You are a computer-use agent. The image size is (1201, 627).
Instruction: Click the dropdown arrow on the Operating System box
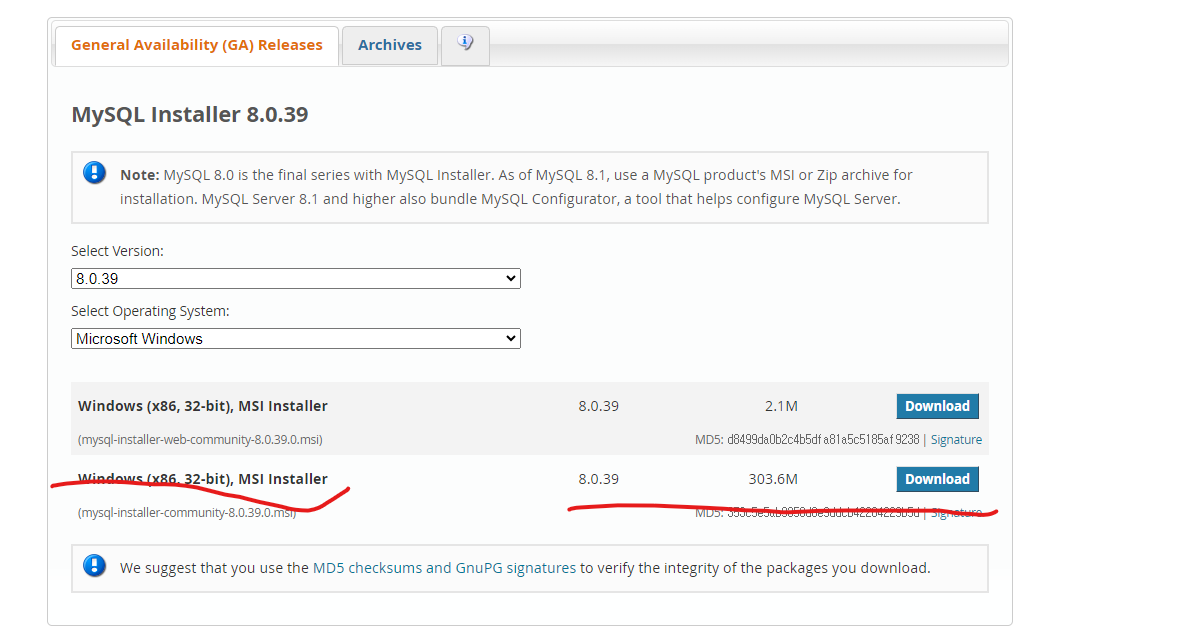pos(511,338)
